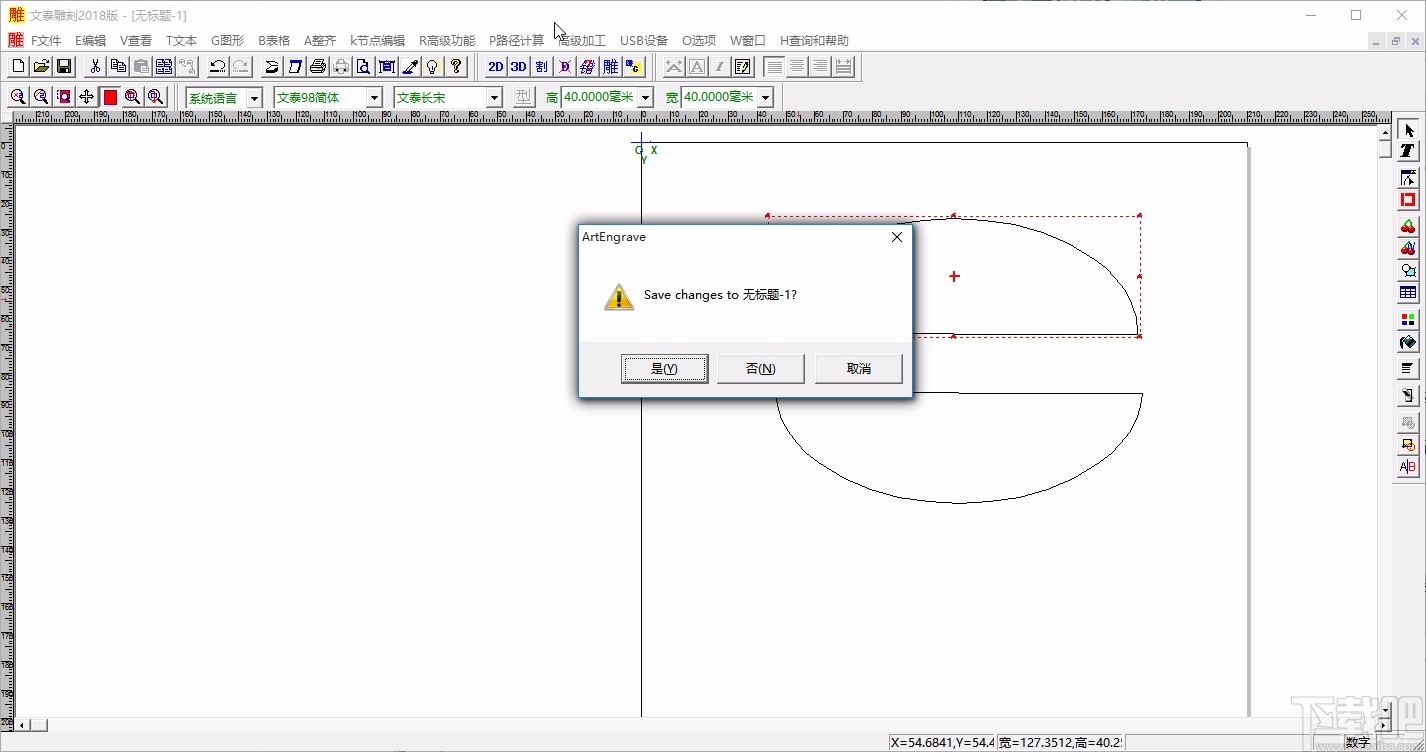Click the light bulb tip icon

433,67
